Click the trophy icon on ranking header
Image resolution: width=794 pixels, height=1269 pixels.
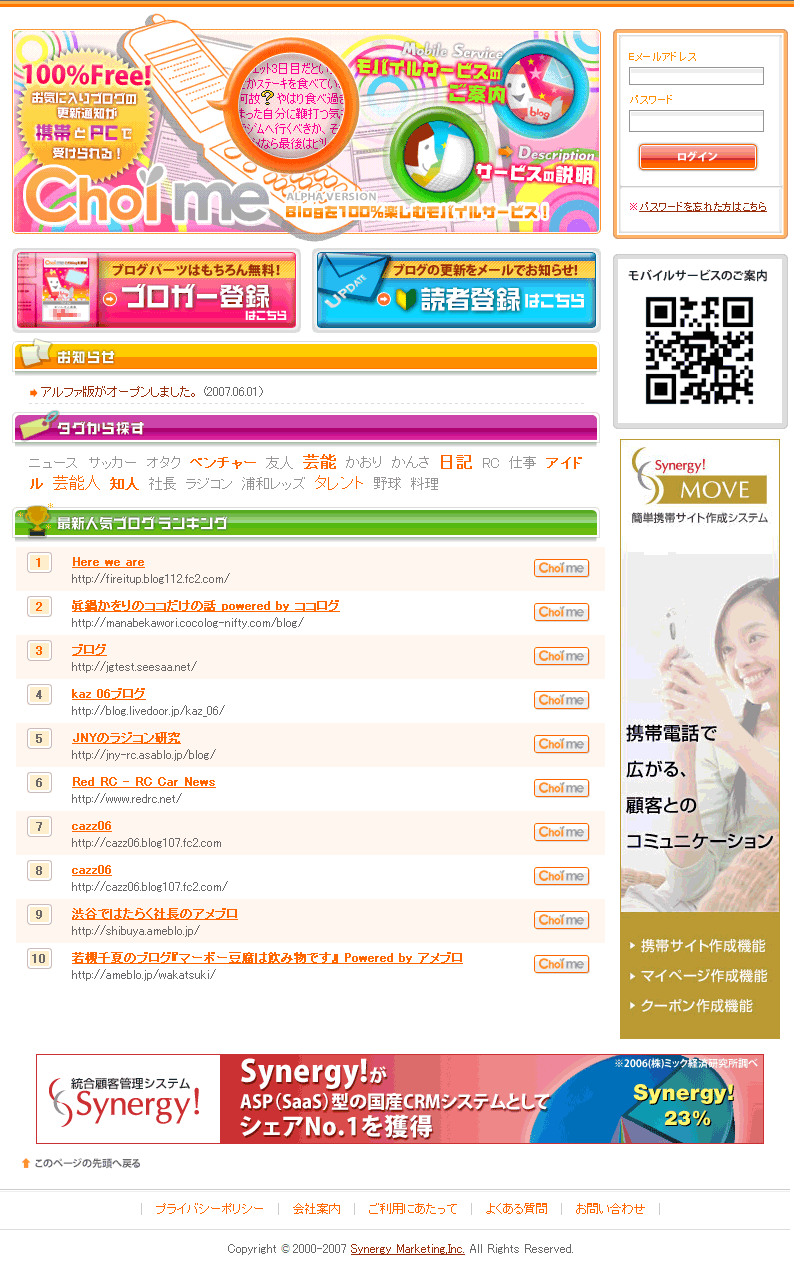[x=37, y=519]
